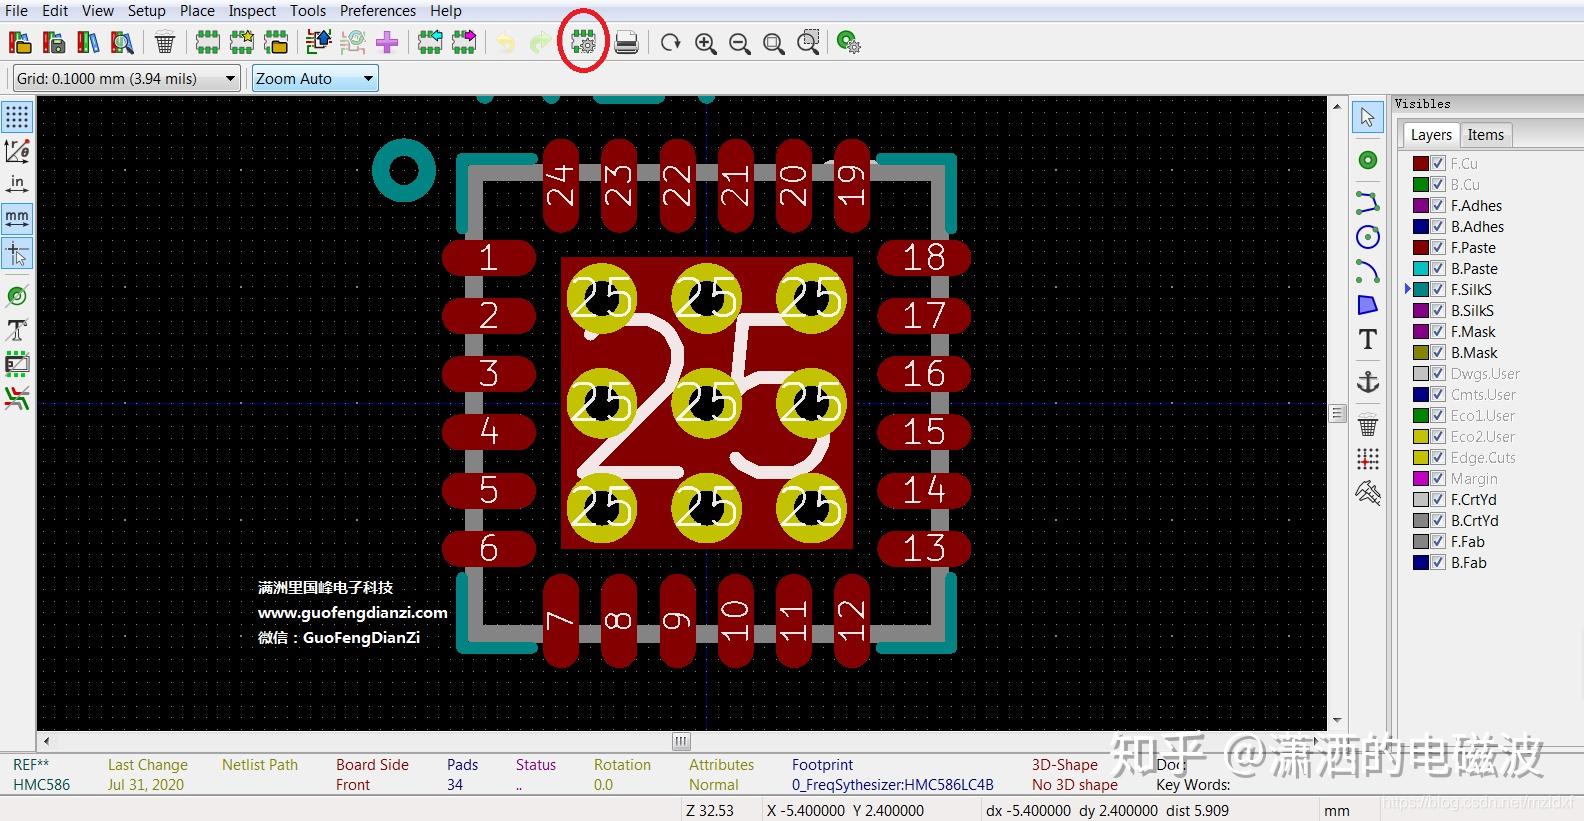Open the Inspect menu
This screenshot has height=821, width=1584.
[x=252, y=10]
